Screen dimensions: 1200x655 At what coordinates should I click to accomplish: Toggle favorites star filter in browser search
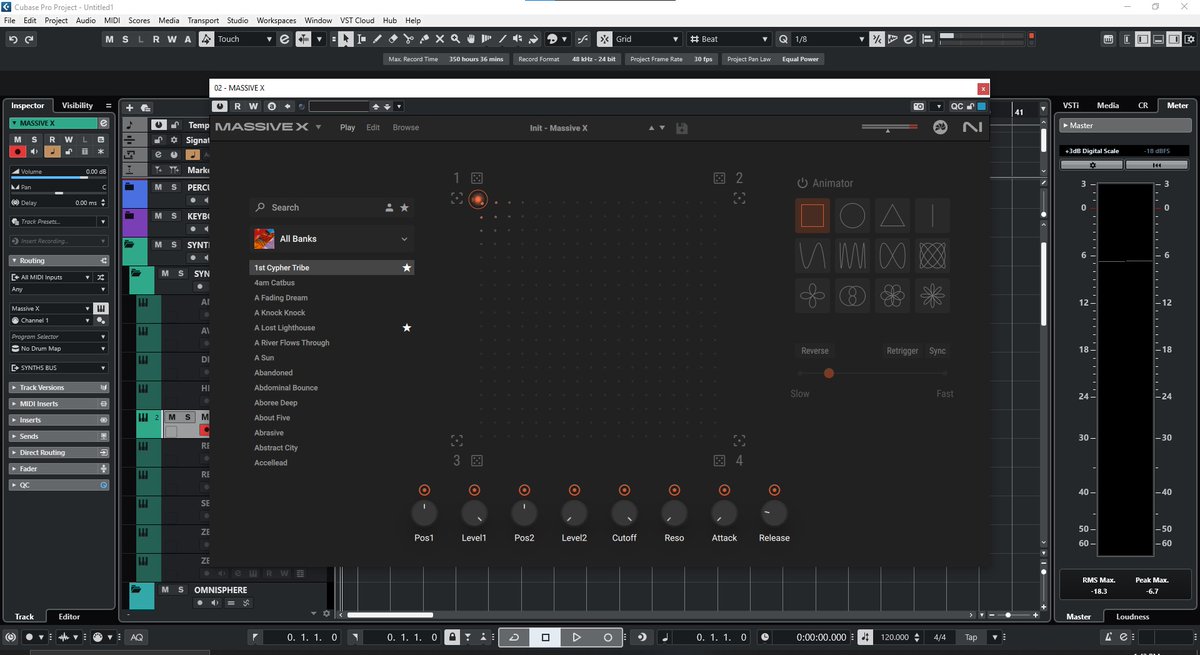[404, 207]
